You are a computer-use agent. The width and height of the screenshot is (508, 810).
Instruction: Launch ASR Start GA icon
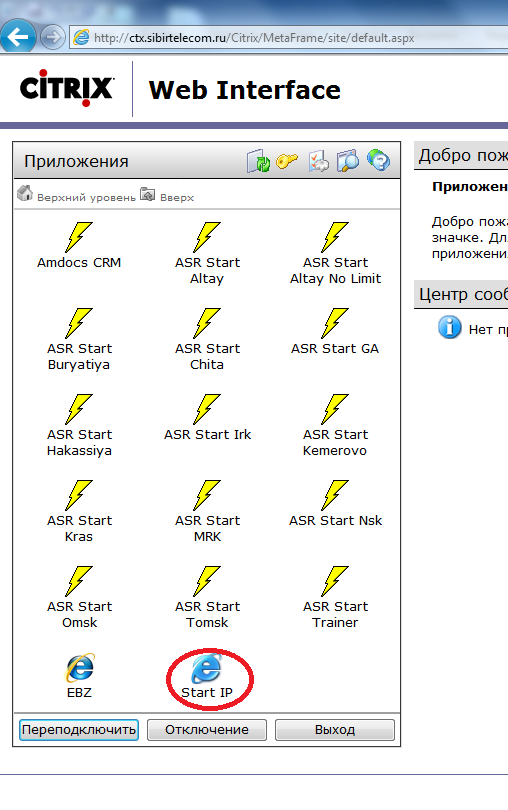point(335,324)
